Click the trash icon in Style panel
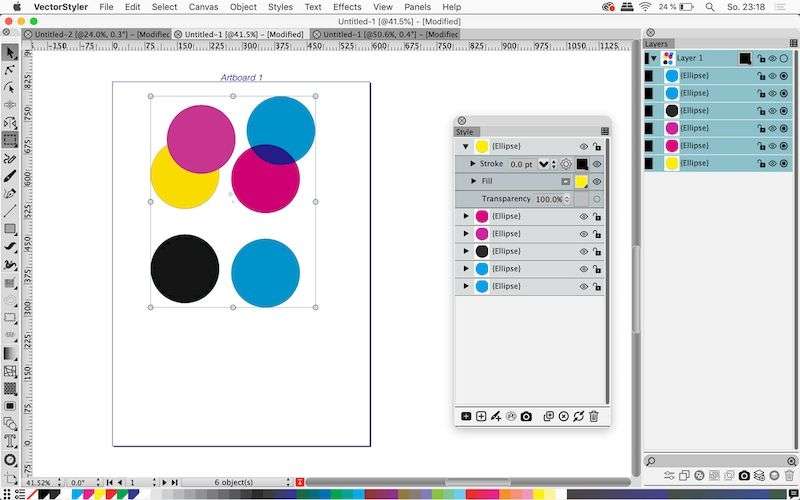Image resolution: width=800 pixels, height=500 pixels. click(x=593, y=416)
